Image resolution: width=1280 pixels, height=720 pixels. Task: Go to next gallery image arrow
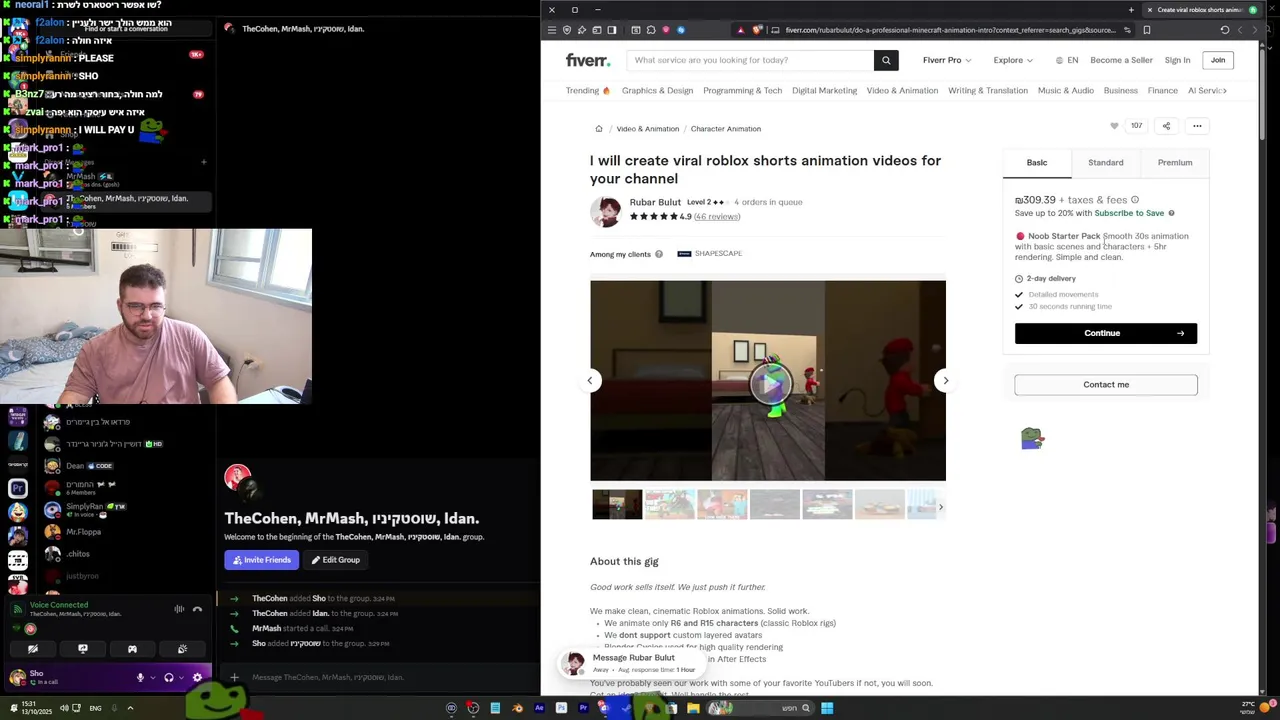point(945,380)
